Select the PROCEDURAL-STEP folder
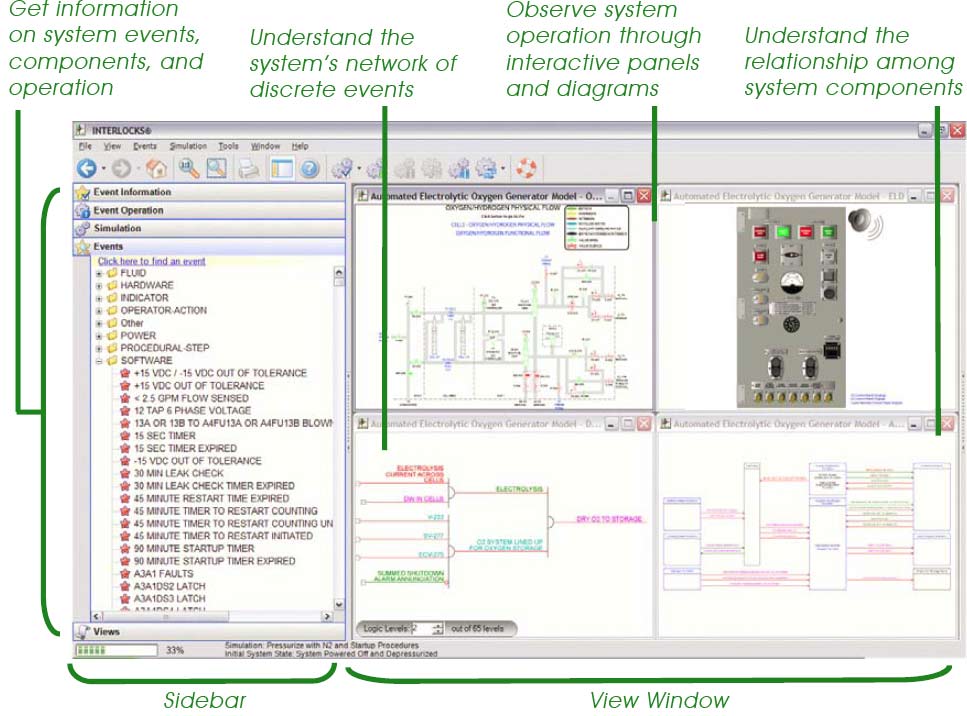The width and height of the screenshot is (967, 716). tap(165, 348)
